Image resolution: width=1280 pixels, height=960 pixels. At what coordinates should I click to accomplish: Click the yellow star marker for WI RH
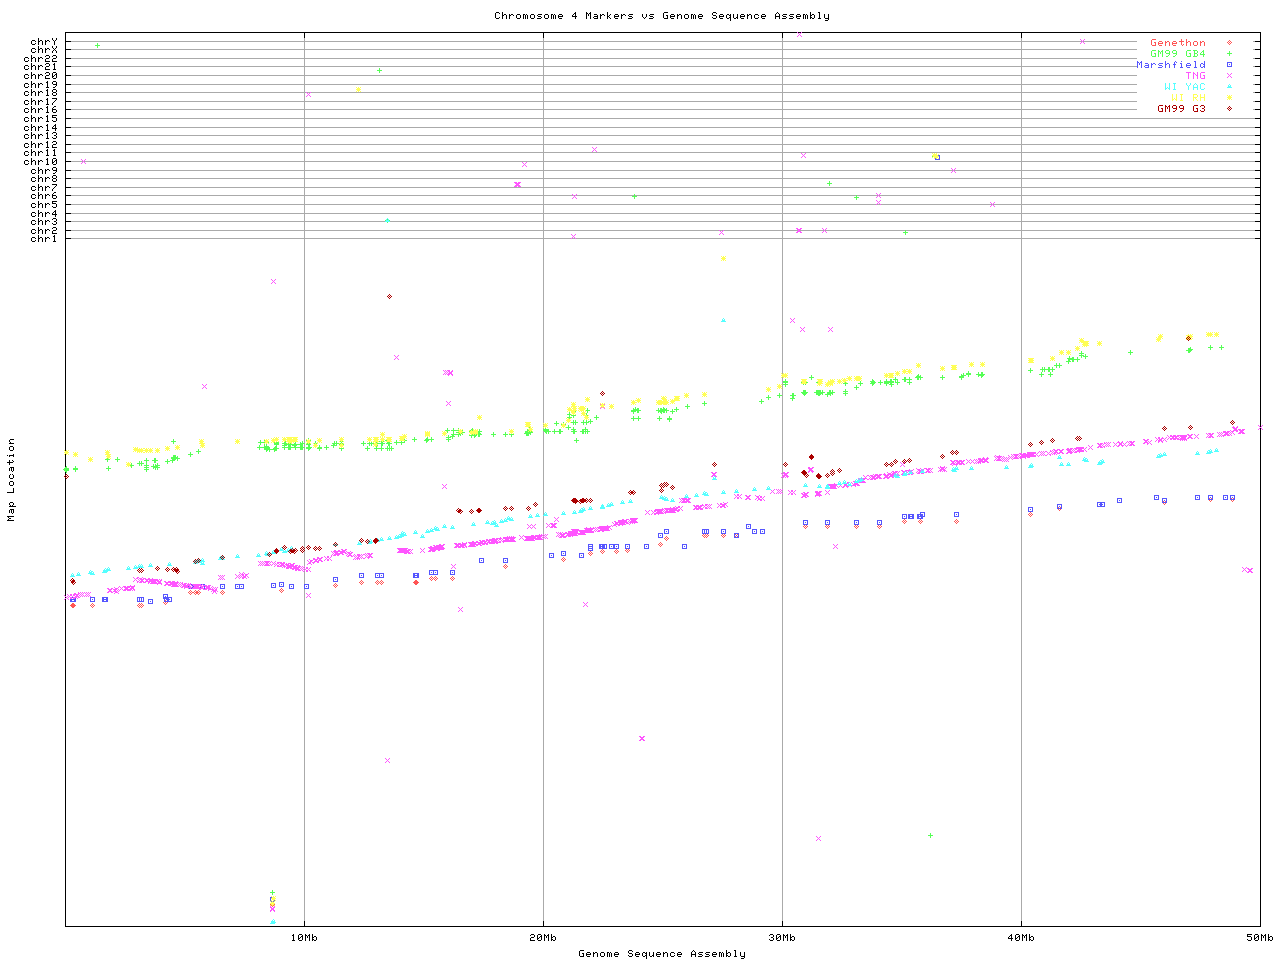(x=1229, y=98)
